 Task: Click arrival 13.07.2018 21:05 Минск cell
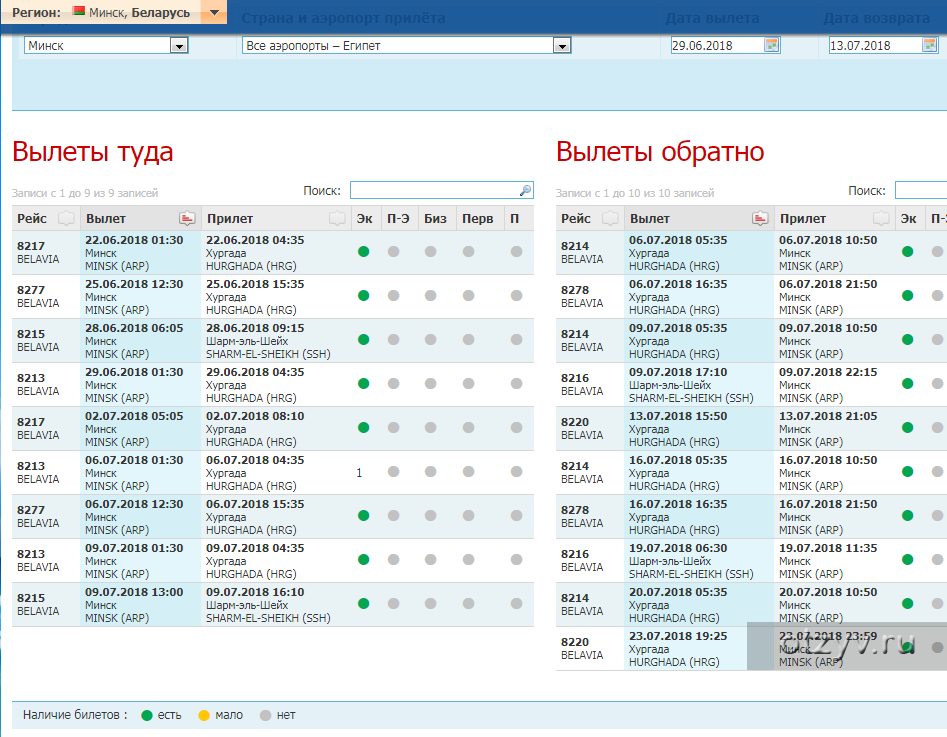click(834, 429)
